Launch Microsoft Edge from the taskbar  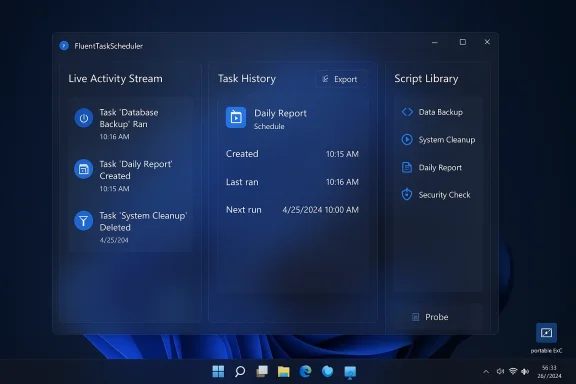[x=305, y=372]
